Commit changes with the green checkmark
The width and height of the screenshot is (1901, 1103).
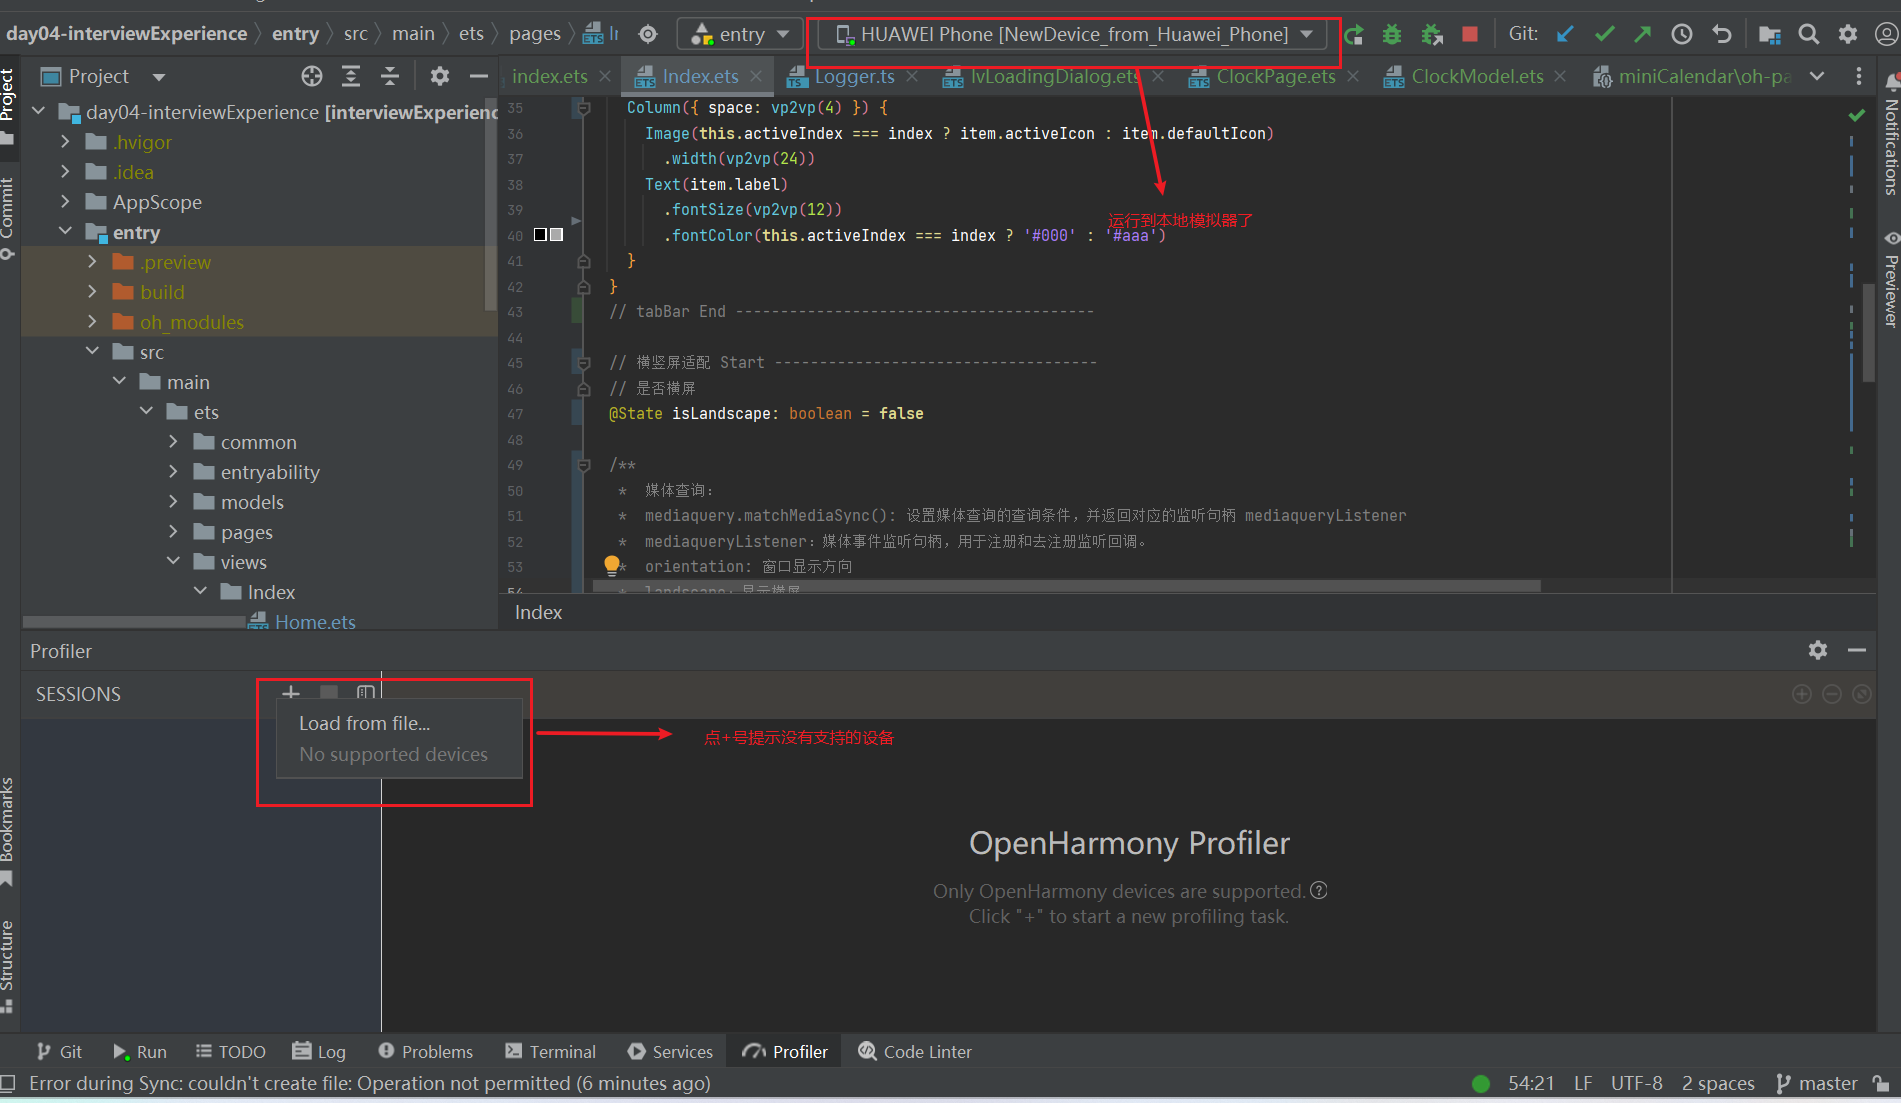(x=1605, y=34)
